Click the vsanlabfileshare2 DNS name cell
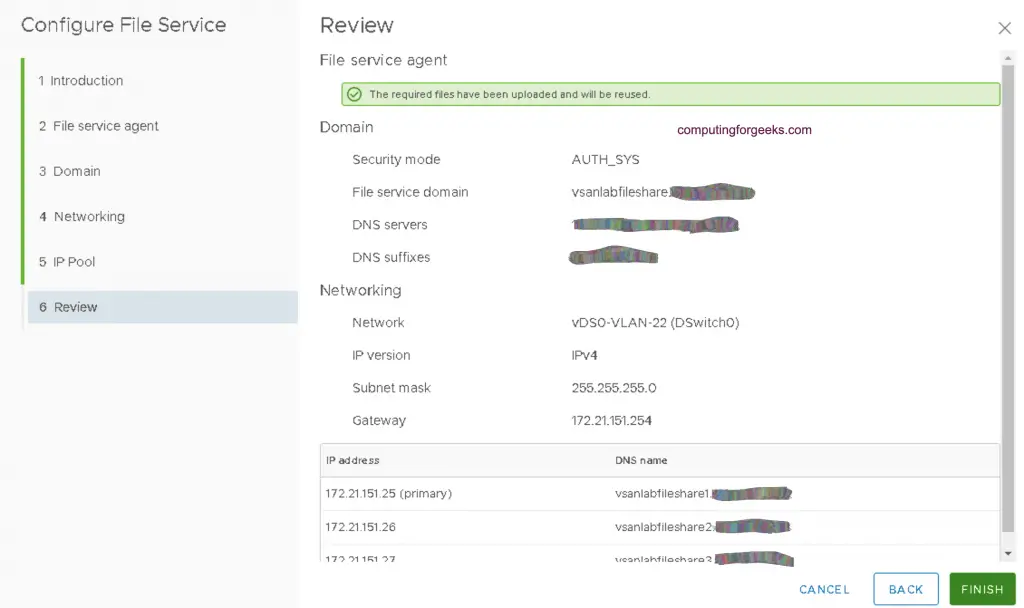Screen dimensions: 1024x608 pos(703,526)
